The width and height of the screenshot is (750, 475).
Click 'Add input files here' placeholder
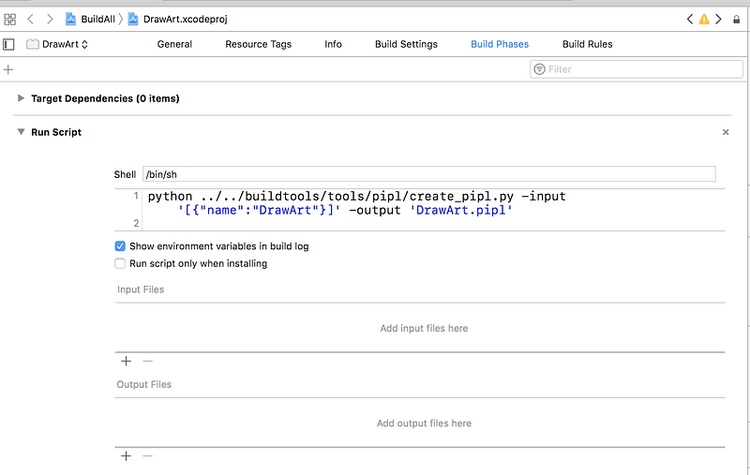tap(424, 329)
